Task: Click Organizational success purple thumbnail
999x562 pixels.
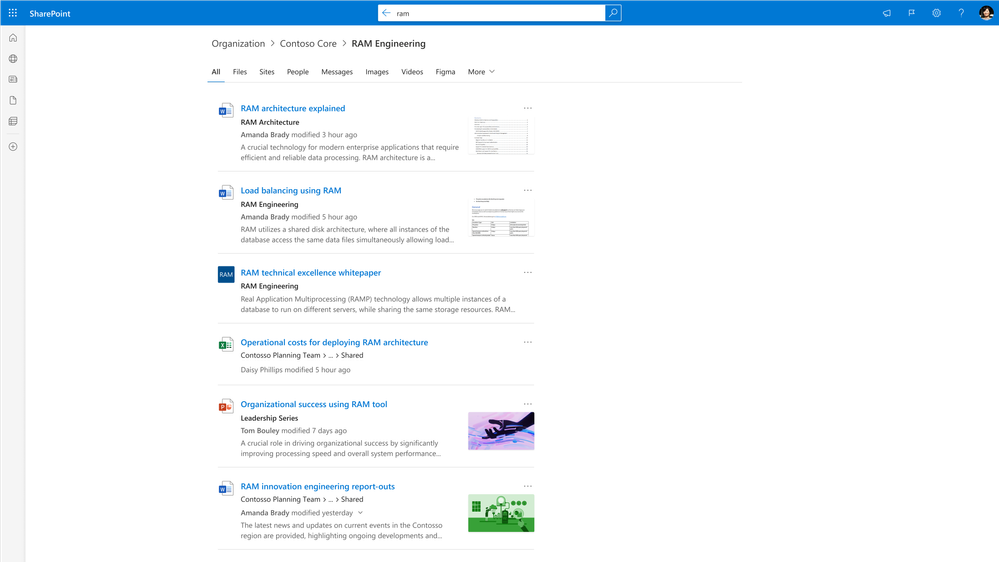Action: tap(501, 431)
